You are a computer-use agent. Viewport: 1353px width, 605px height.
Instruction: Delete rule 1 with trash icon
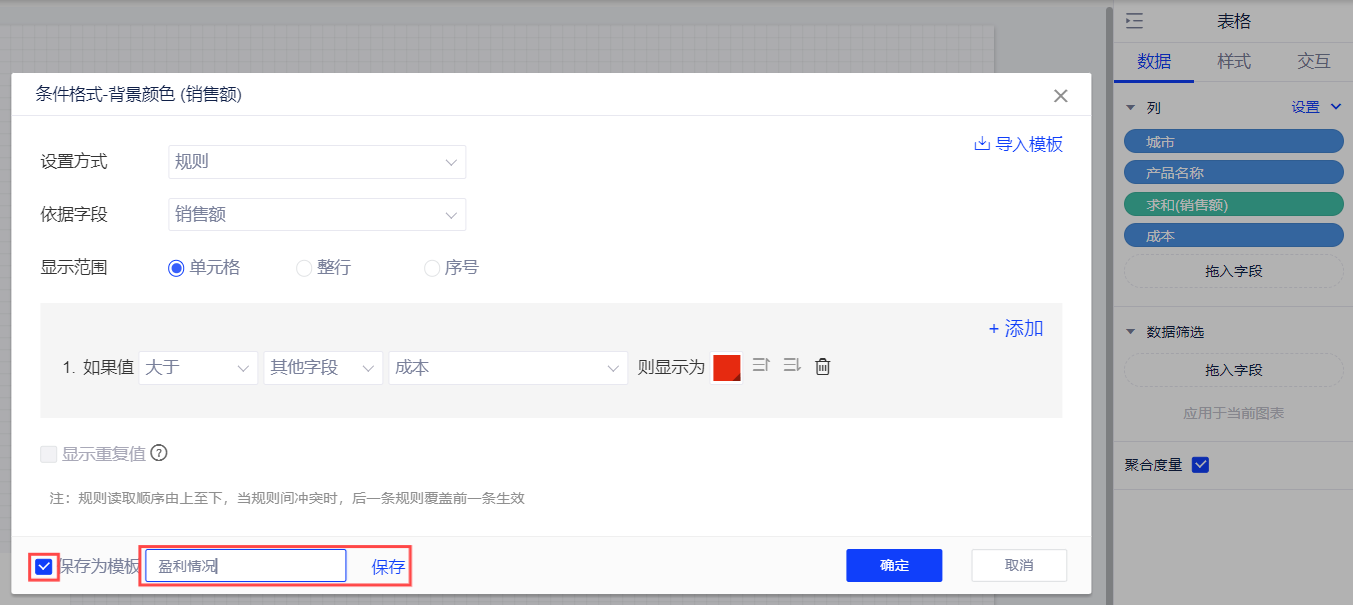(822, 367)
